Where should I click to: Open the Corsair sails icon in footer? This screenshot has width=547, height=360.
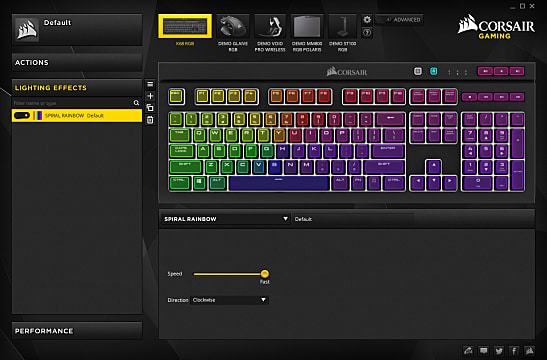click(530, 351)
